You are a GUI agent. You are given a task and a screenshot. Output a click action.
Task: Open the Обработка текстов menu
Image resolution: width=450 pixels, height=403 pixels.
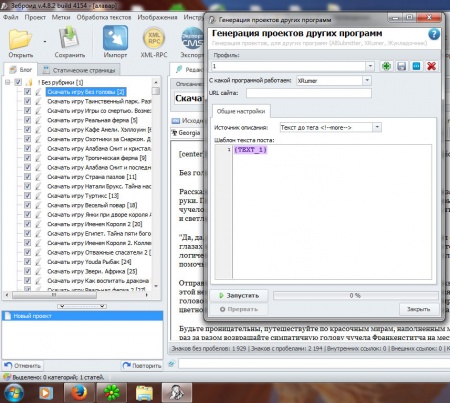(104, 17)
